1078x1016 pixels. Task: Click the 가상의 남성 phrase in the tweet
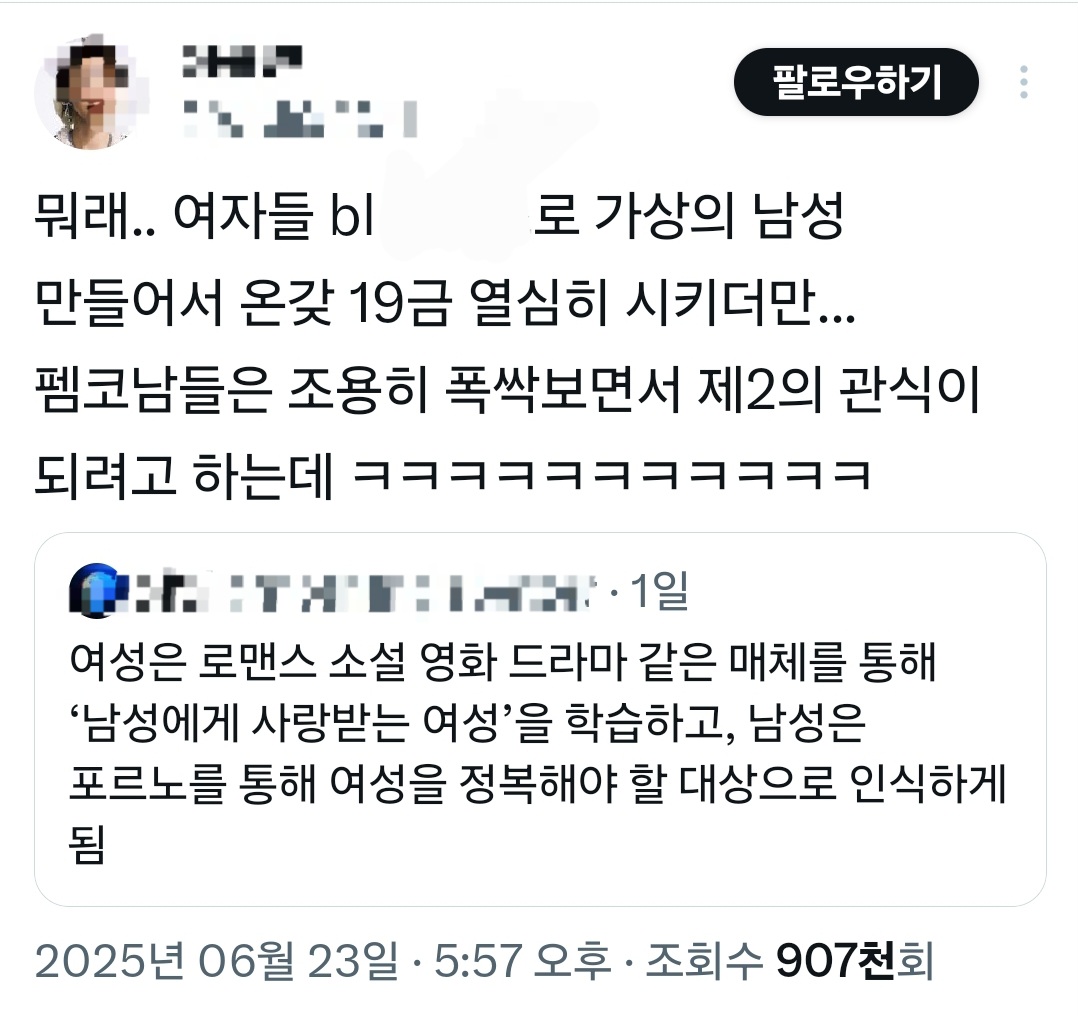pos(718,217)
